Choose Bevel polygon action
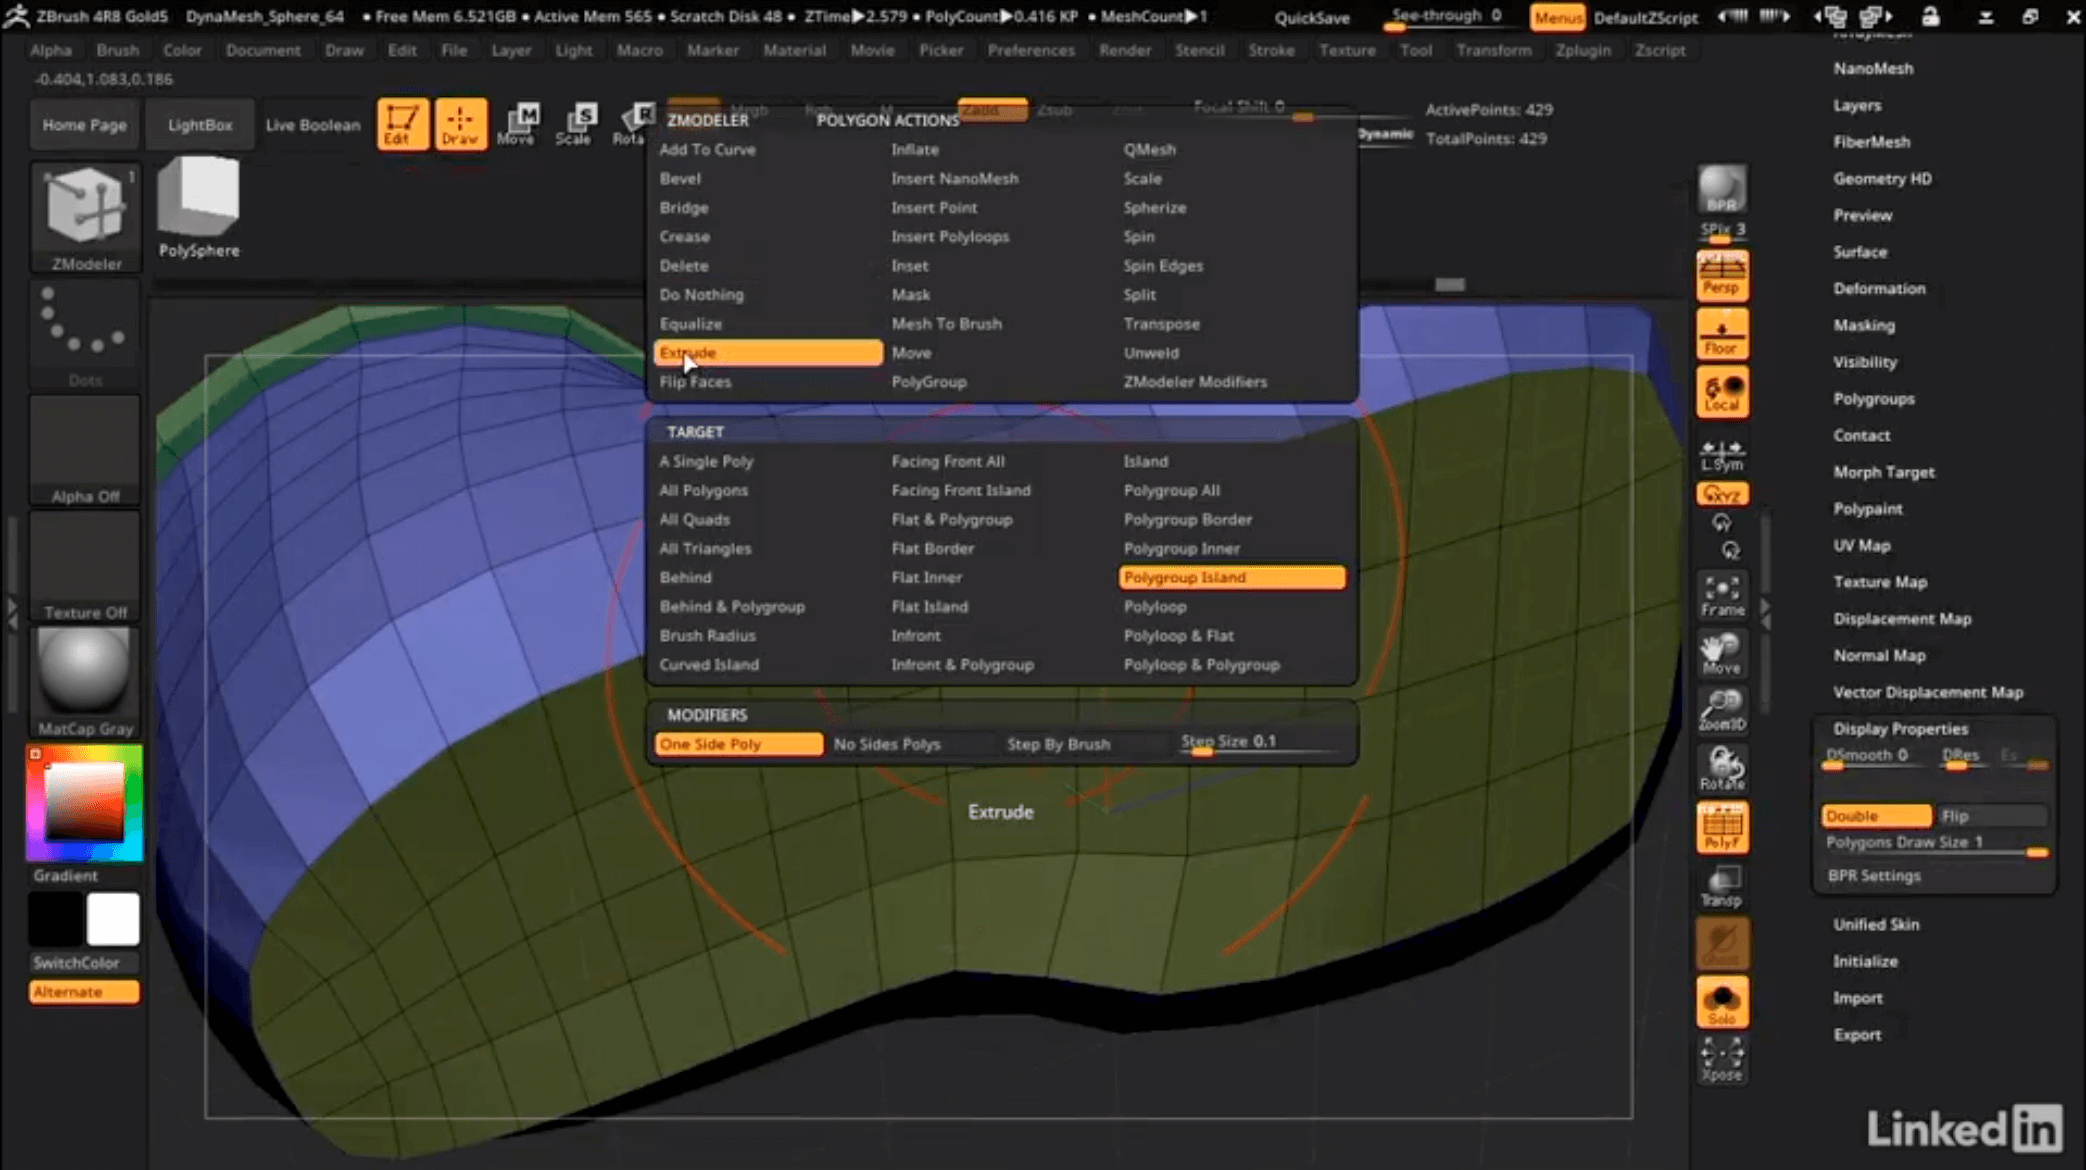 click(680, 178)
